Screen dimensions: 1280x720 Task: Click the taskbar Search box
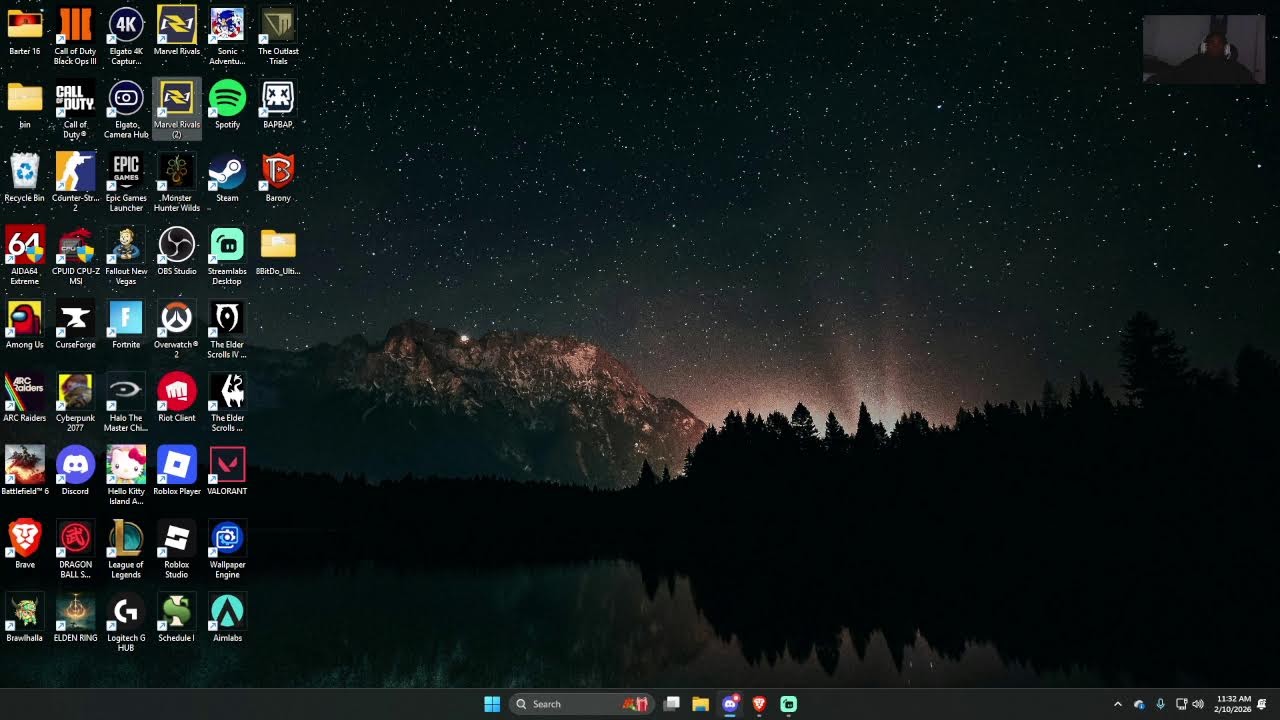(582, 704)
